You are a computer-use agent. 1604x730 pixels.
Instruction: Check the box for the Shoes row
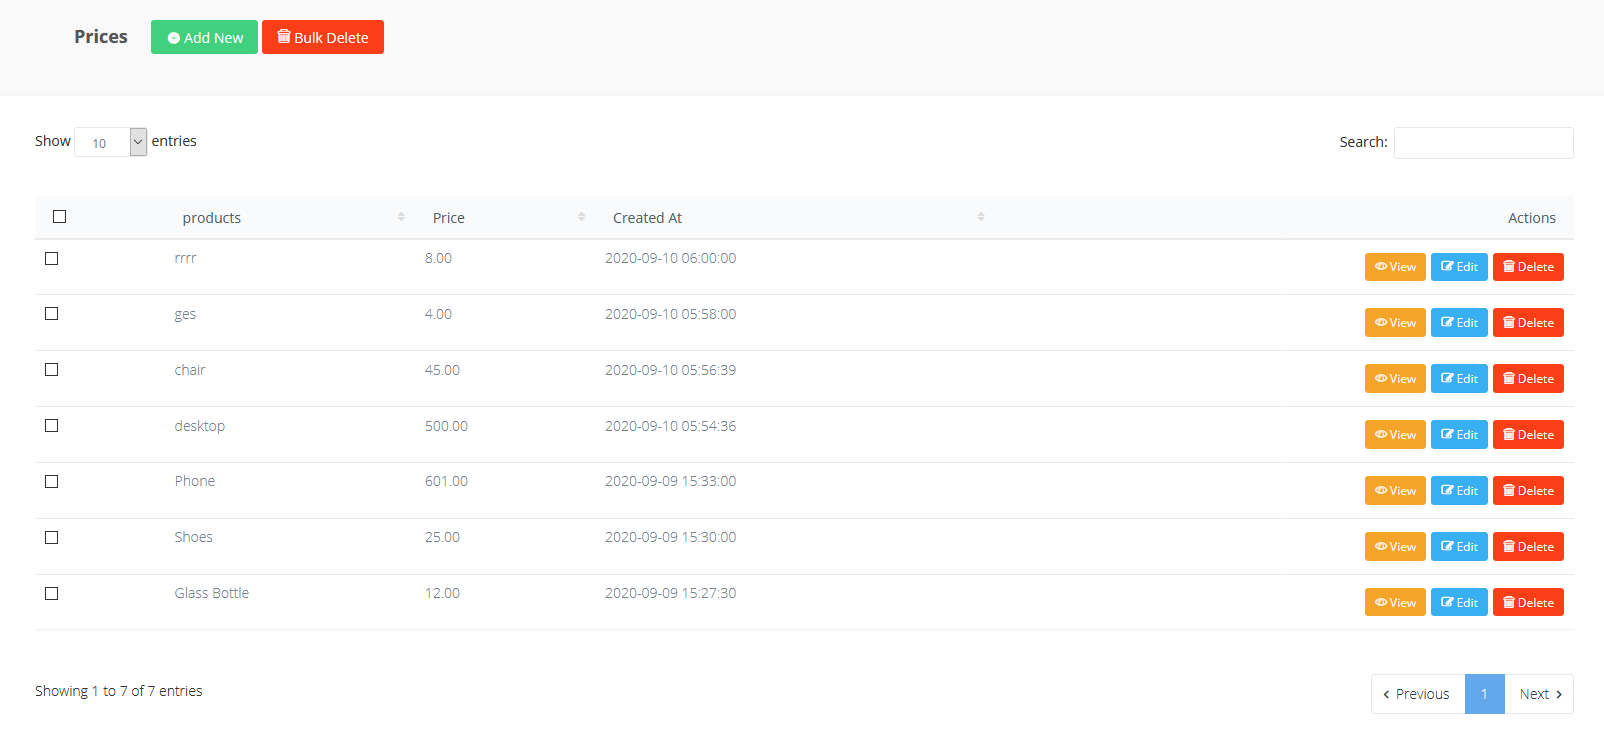(x=51, y=537)
